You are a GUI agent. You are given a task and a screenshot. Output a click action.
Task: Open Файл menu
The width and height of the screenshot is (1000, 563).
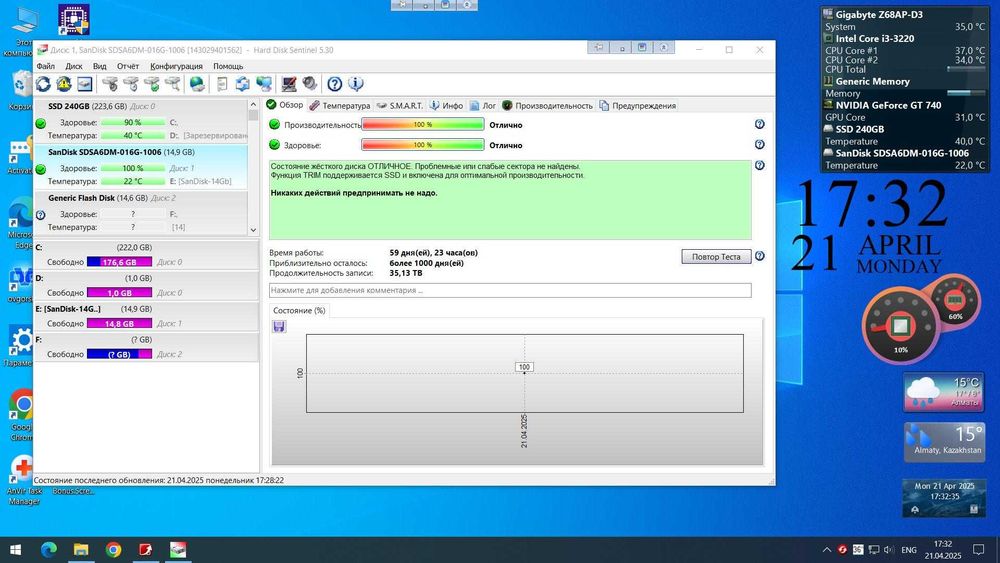pos(45,66)
